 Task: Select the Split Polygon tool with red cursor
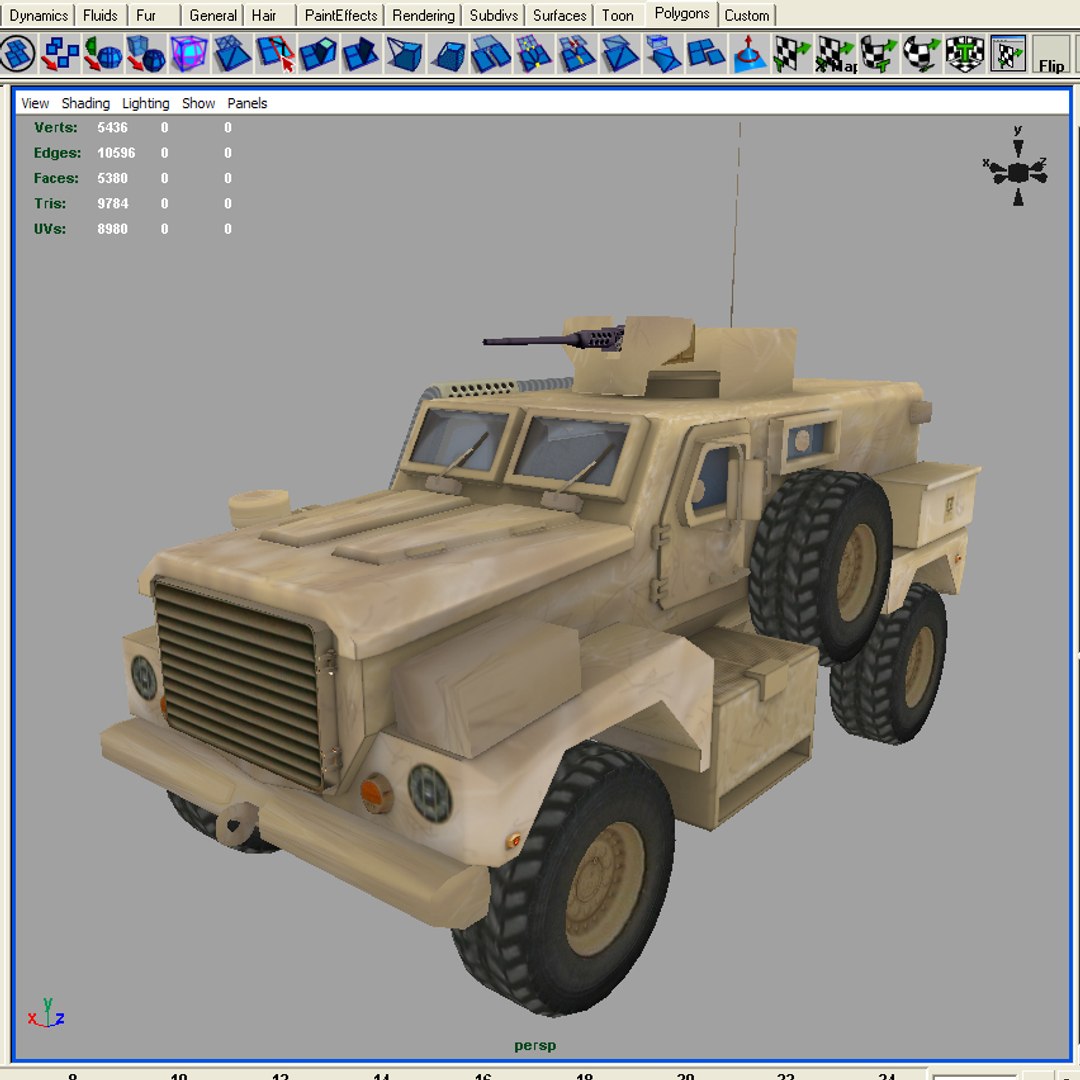(x=275, y=54)
